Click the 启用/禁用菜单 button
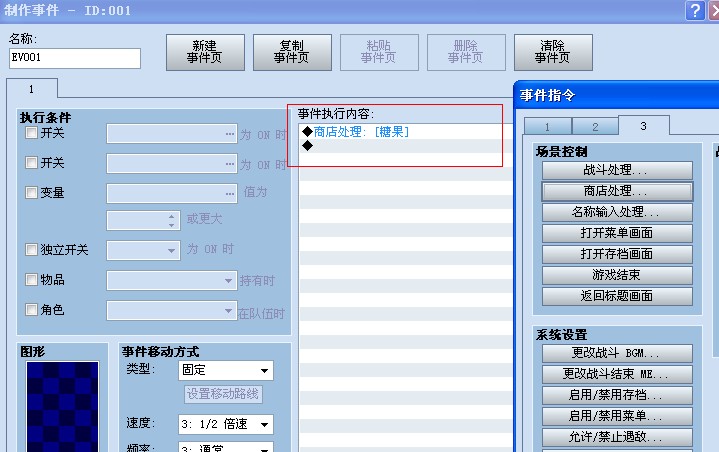Image resolution: width=719 pixels, height=452 pixels. point(617,417)
